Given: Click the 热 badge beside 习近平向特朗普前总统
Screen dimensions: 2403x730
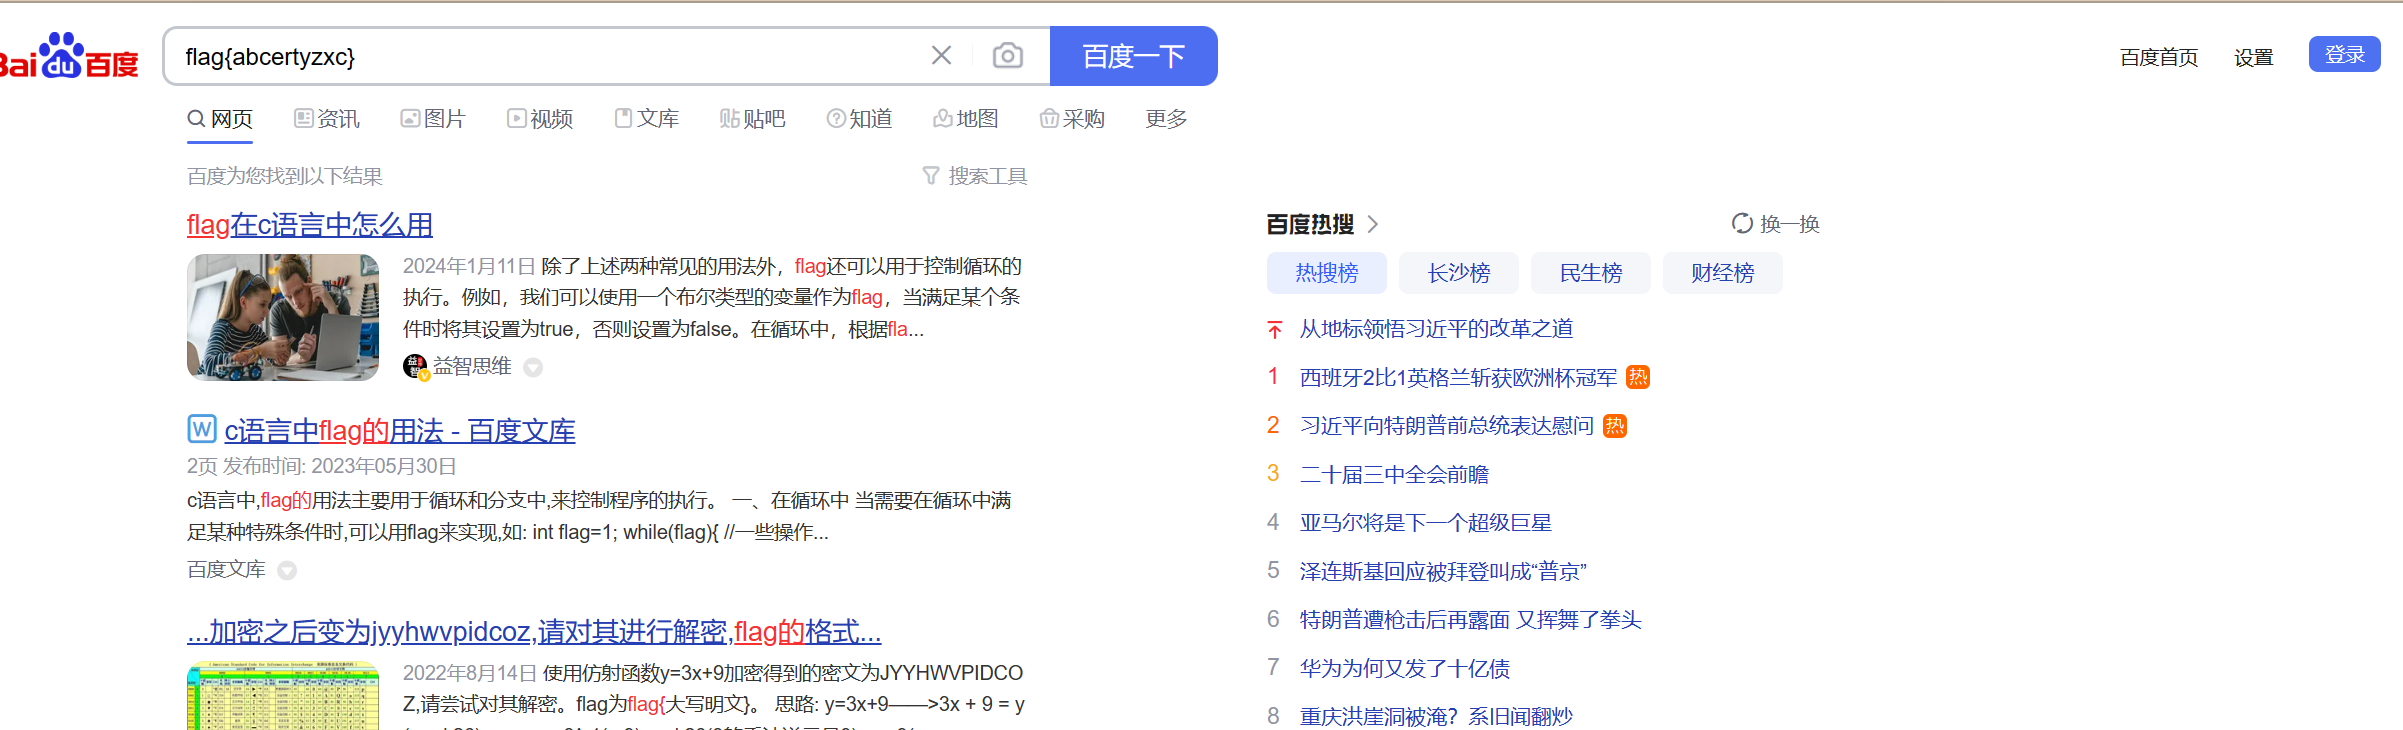Looking at the screenshot, I should tap(1615, 426).
